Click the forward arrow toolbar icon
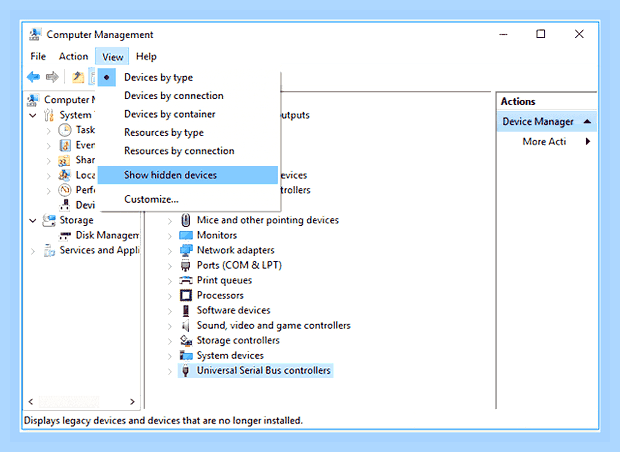The height and width of the screenshot is (452, 620). 52,77
